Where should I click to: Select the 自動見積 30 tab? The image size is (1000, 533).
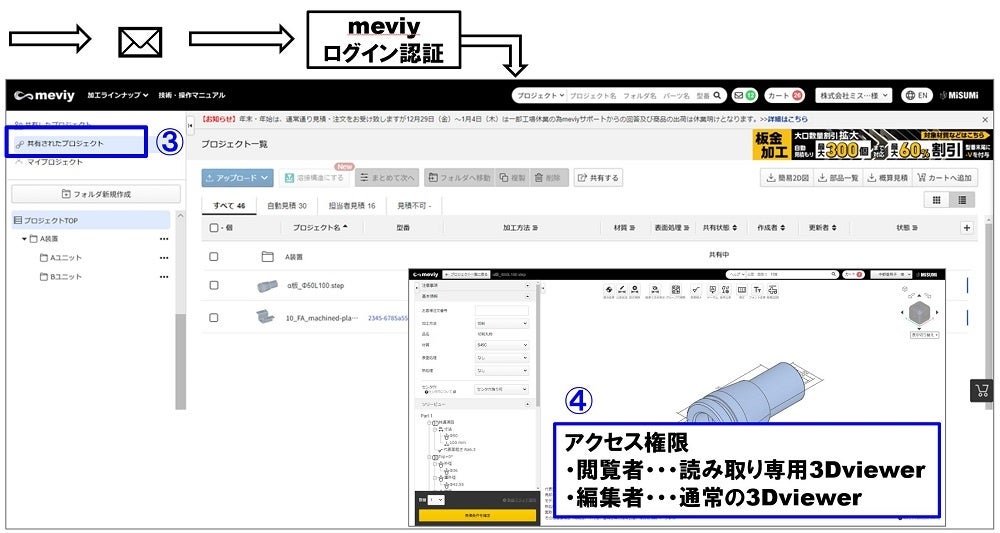(x=286, y=205)
